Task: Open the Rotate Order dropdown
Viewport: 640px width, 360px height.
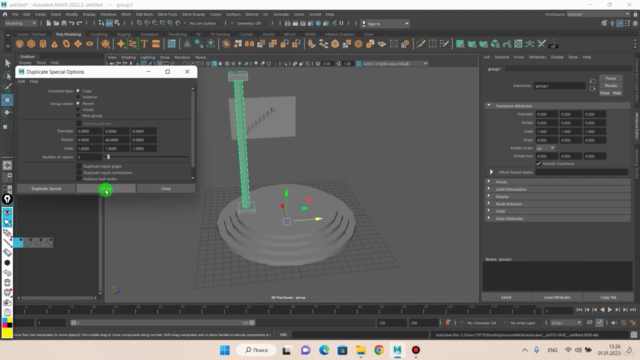Action: 545,148
